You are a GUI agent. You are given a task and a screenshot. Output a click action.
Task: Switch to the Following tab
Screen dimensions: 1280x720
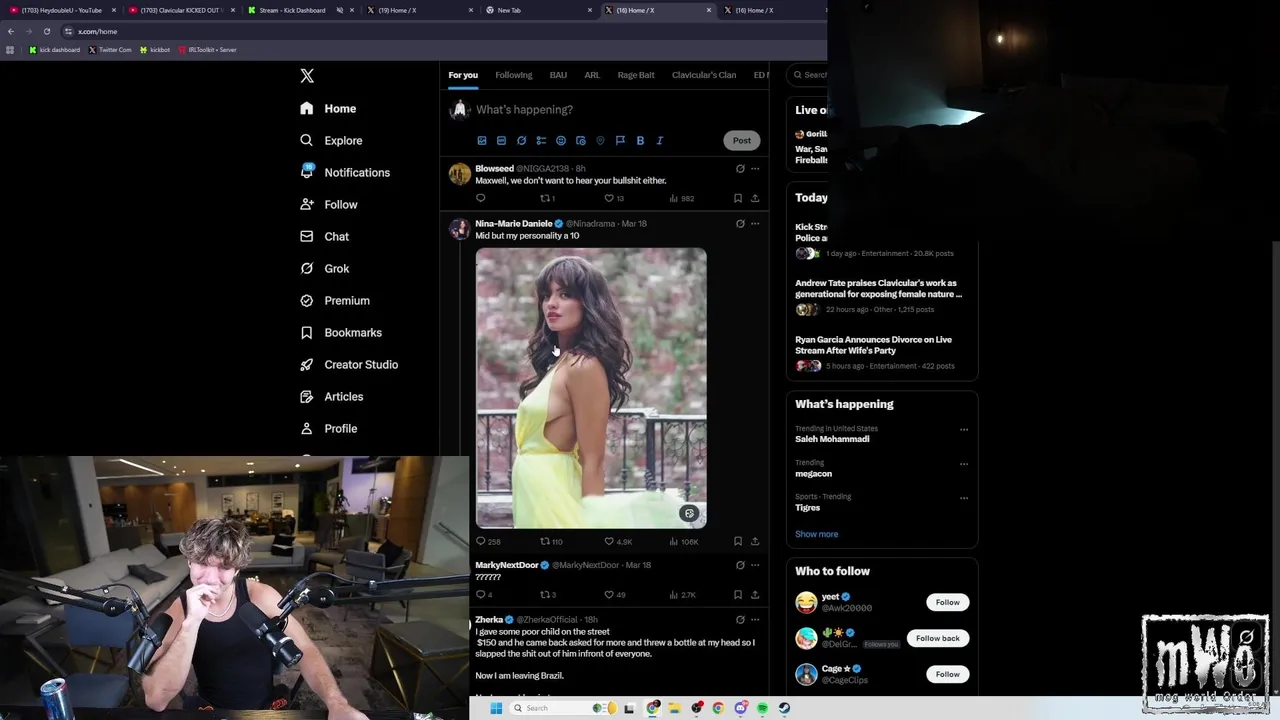tap(513, 75)
